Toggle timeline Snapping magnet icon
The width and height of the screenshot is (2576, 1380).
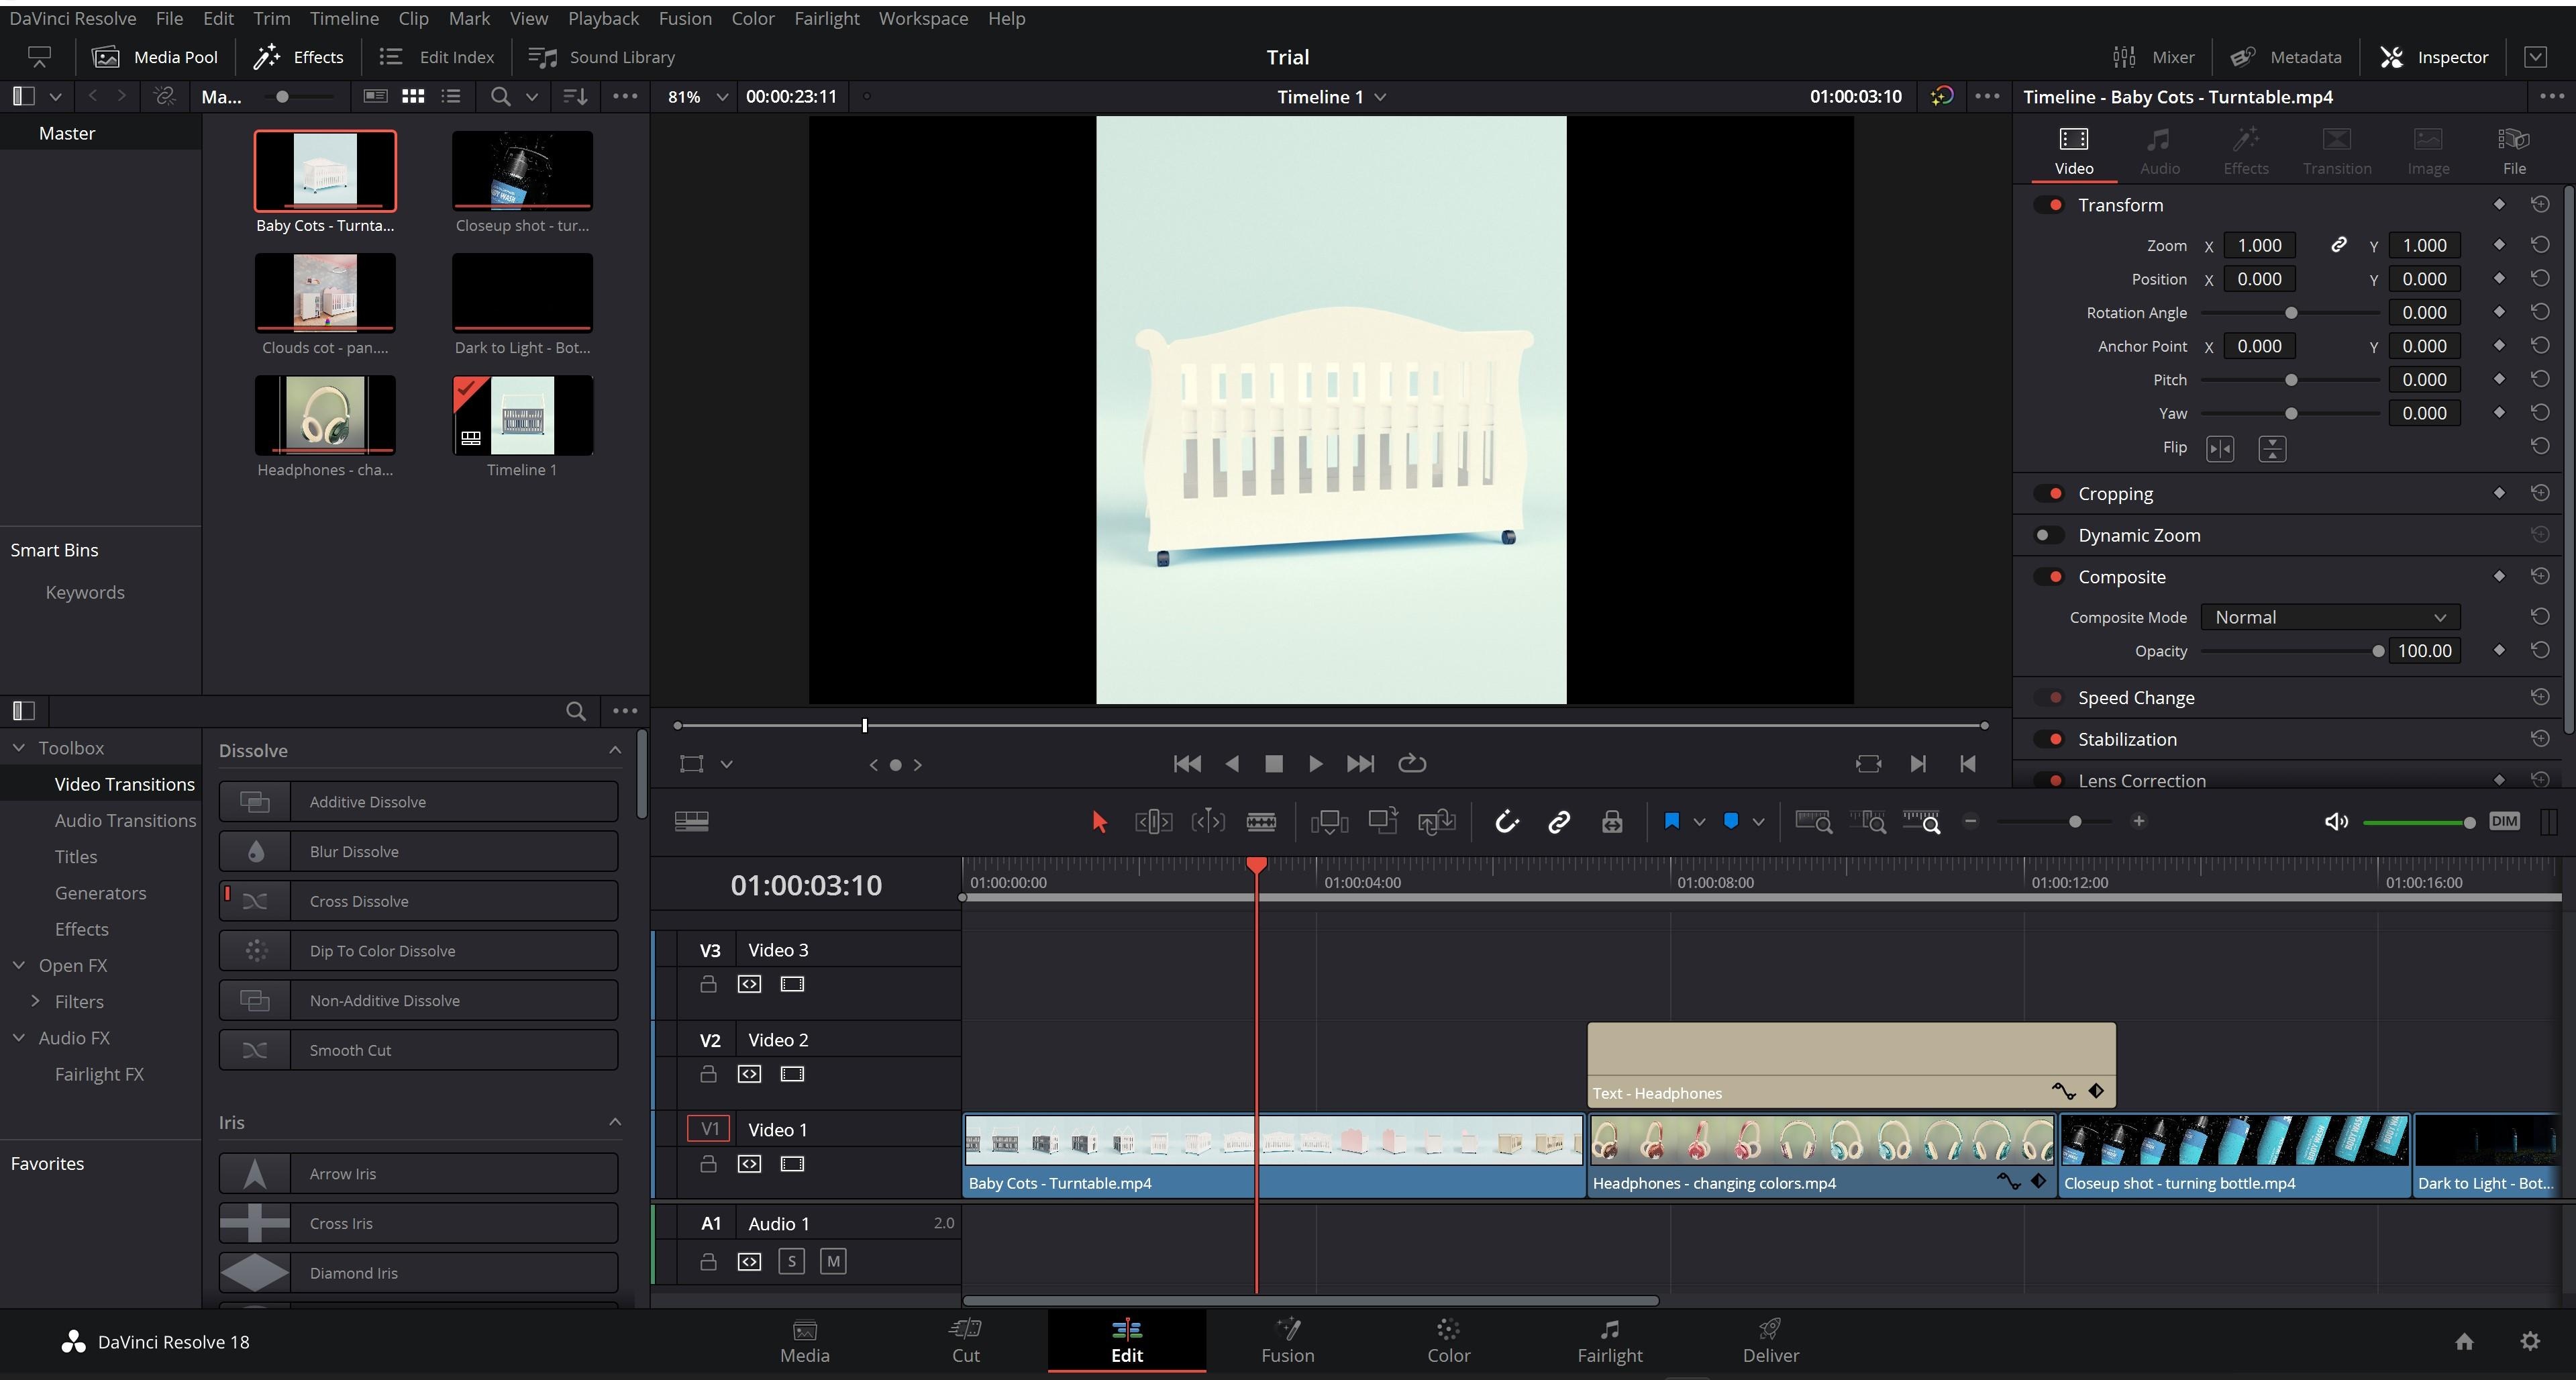pyautogui.click(x=1506, y=822)
